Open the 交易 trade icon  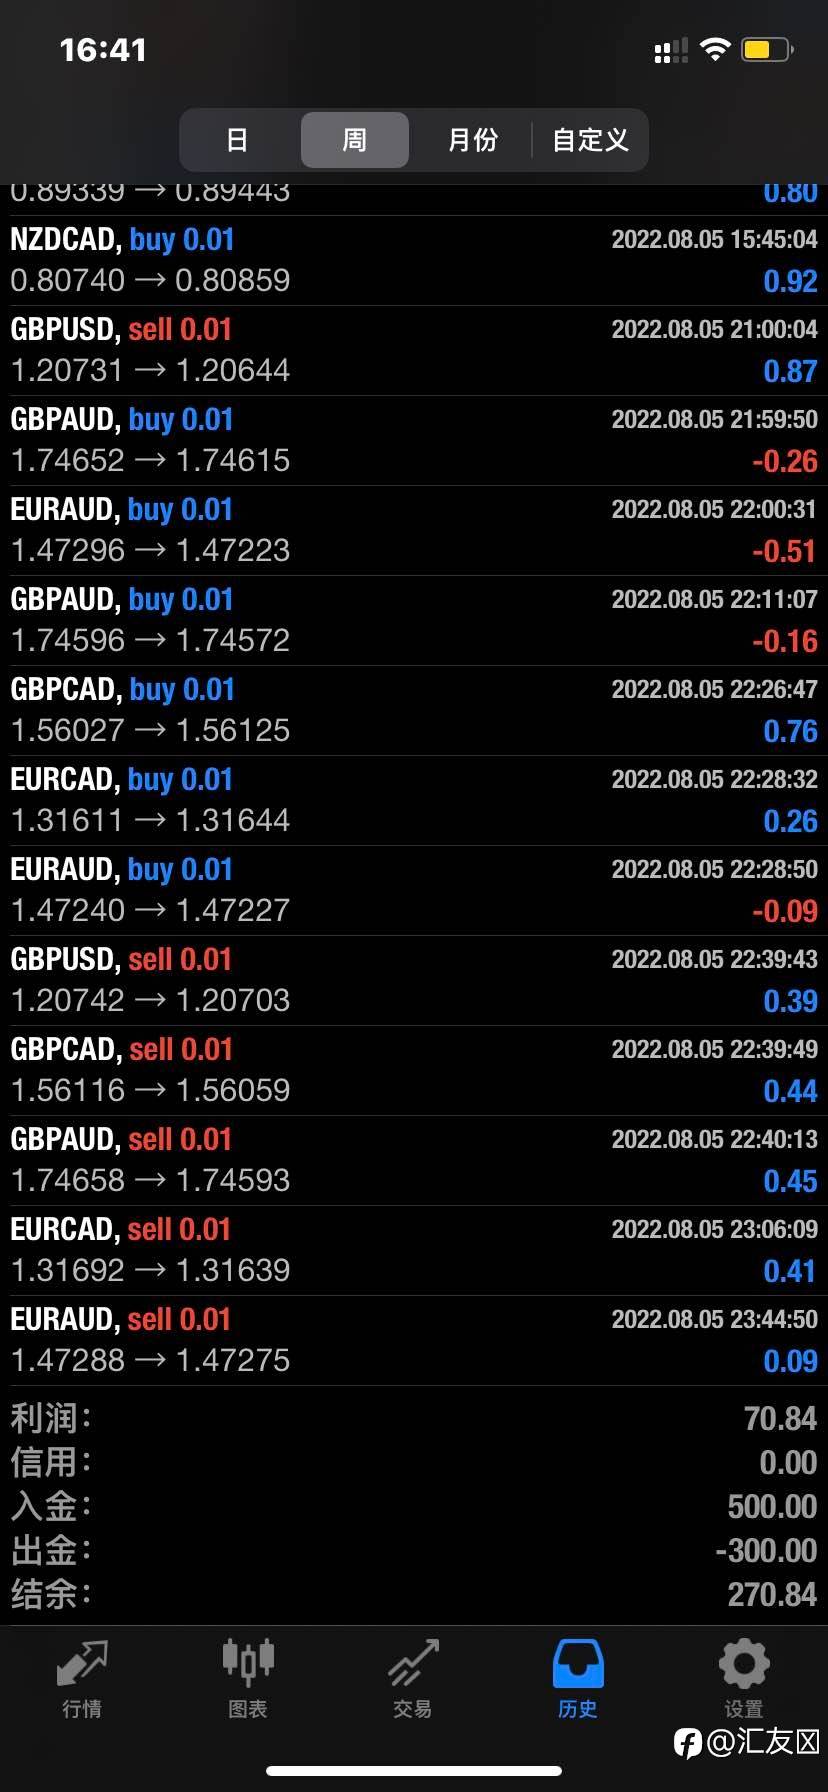[x=412, y=1664]
